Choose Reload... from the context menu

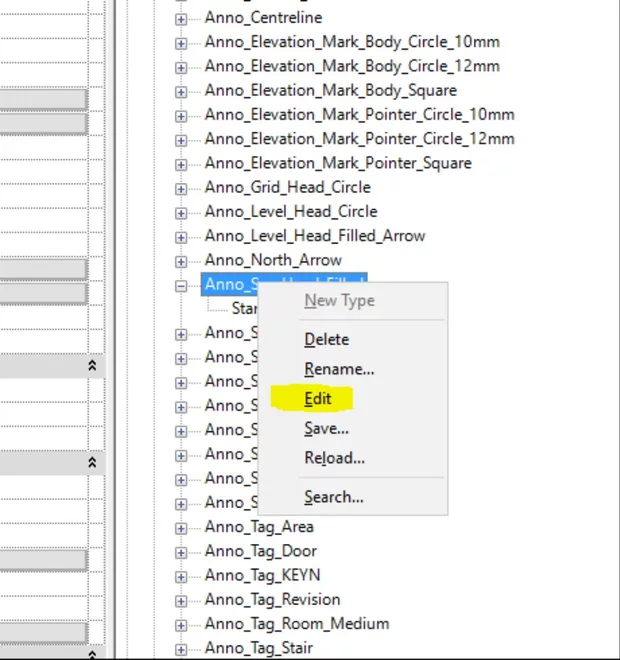(x=334, y=458)
